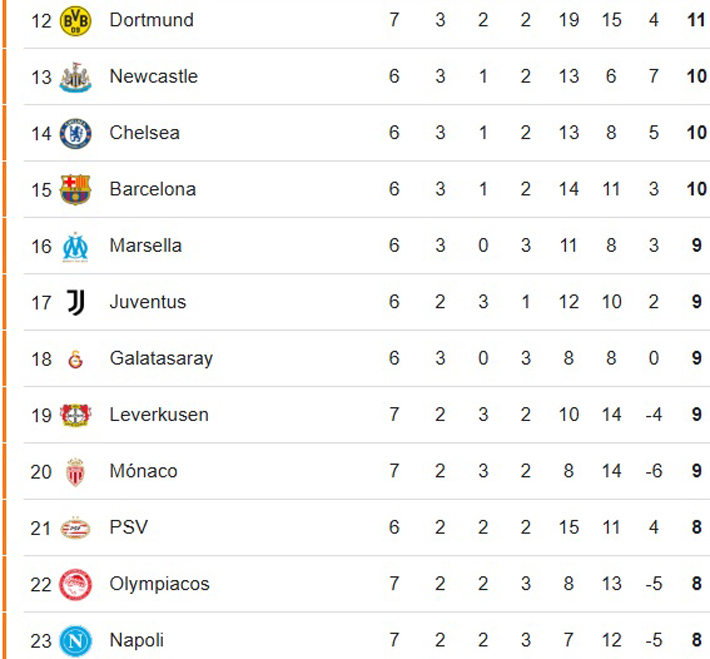Viewport: 710px width, 659px height.
Task: Click the Napoli club logo
Action: [75, 640]
